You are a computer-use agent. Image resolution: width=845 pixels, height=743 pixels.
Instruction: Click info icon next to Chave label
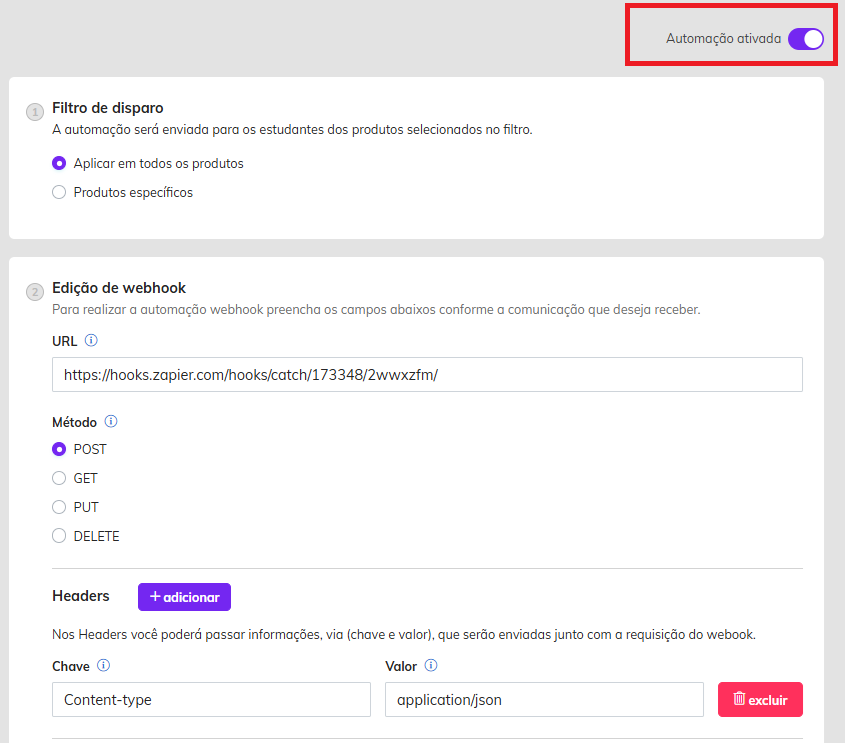pyautogui.click(x=103, y=665)
